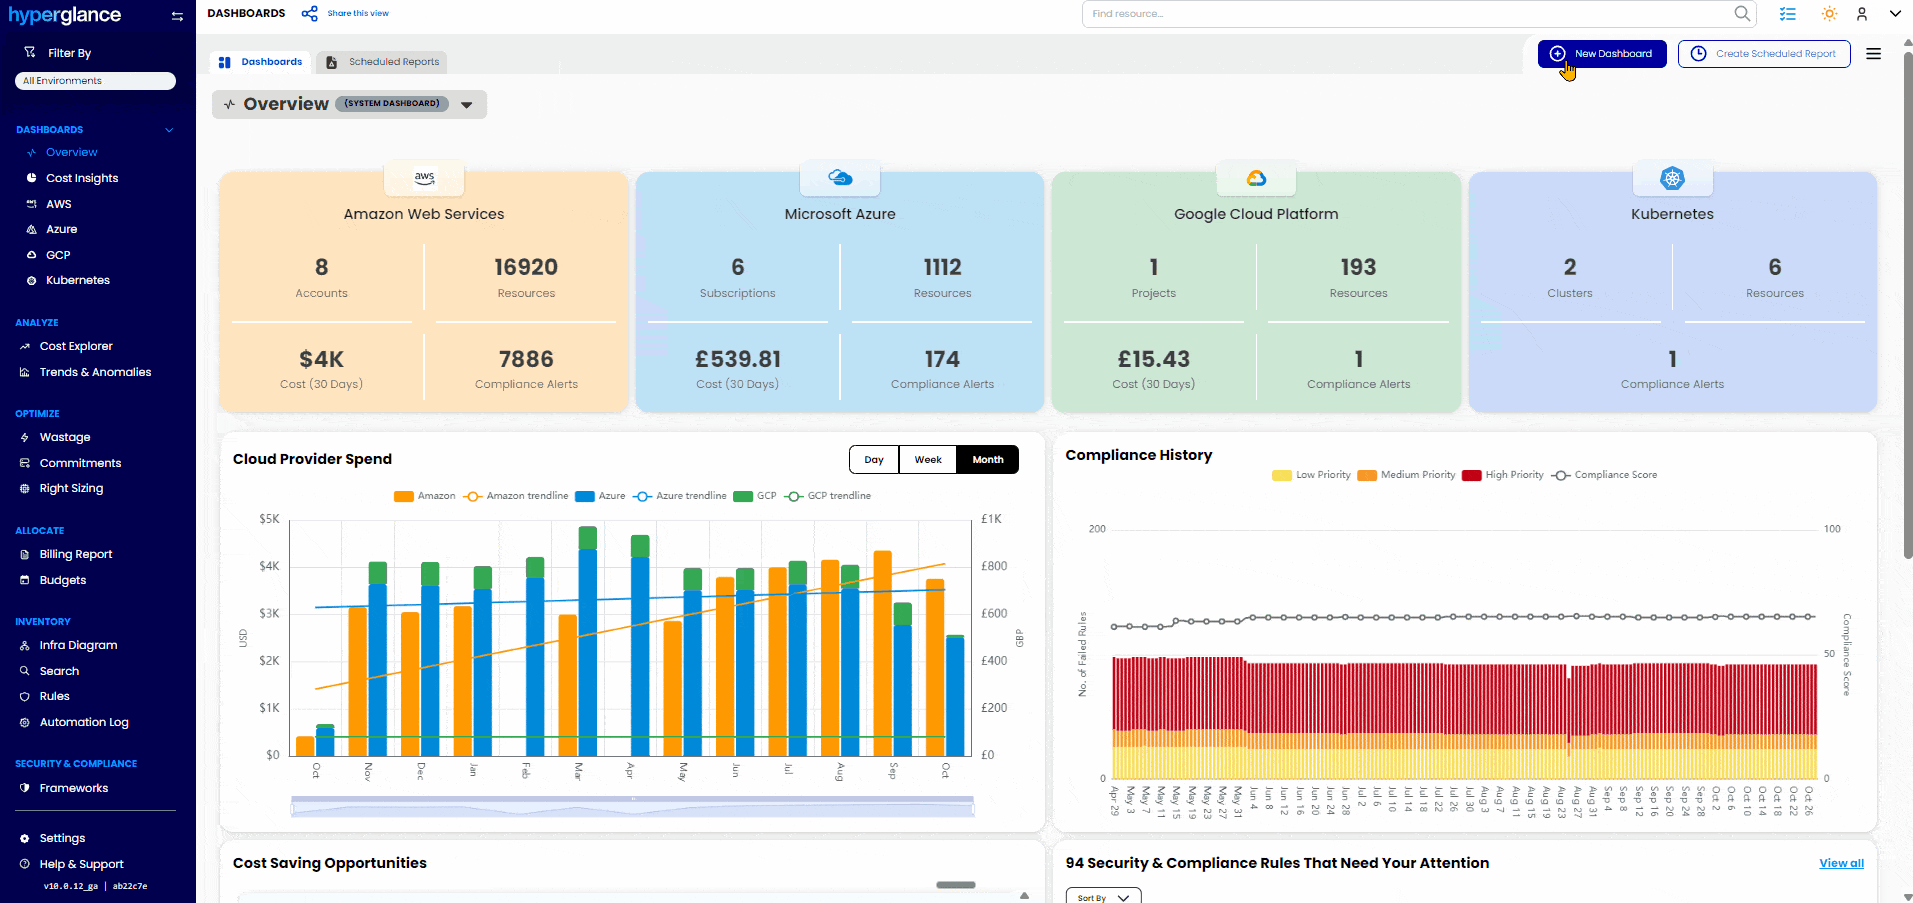
Task: Toggle the Azure series legend
Action: tap(600, 496)
